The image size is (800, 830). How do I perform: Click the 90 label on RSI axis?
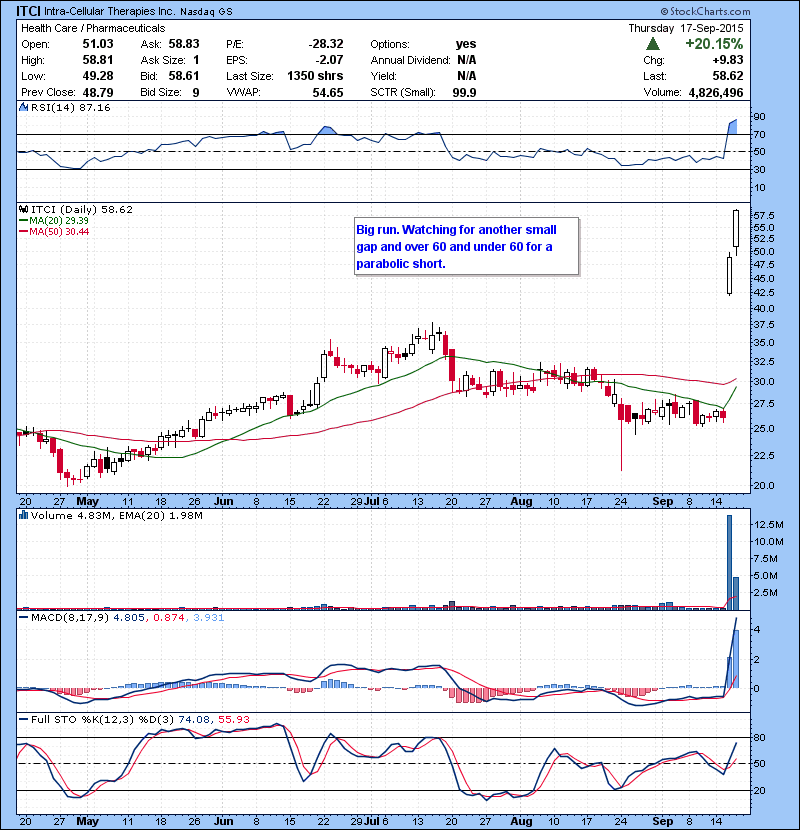pos(759,117)
